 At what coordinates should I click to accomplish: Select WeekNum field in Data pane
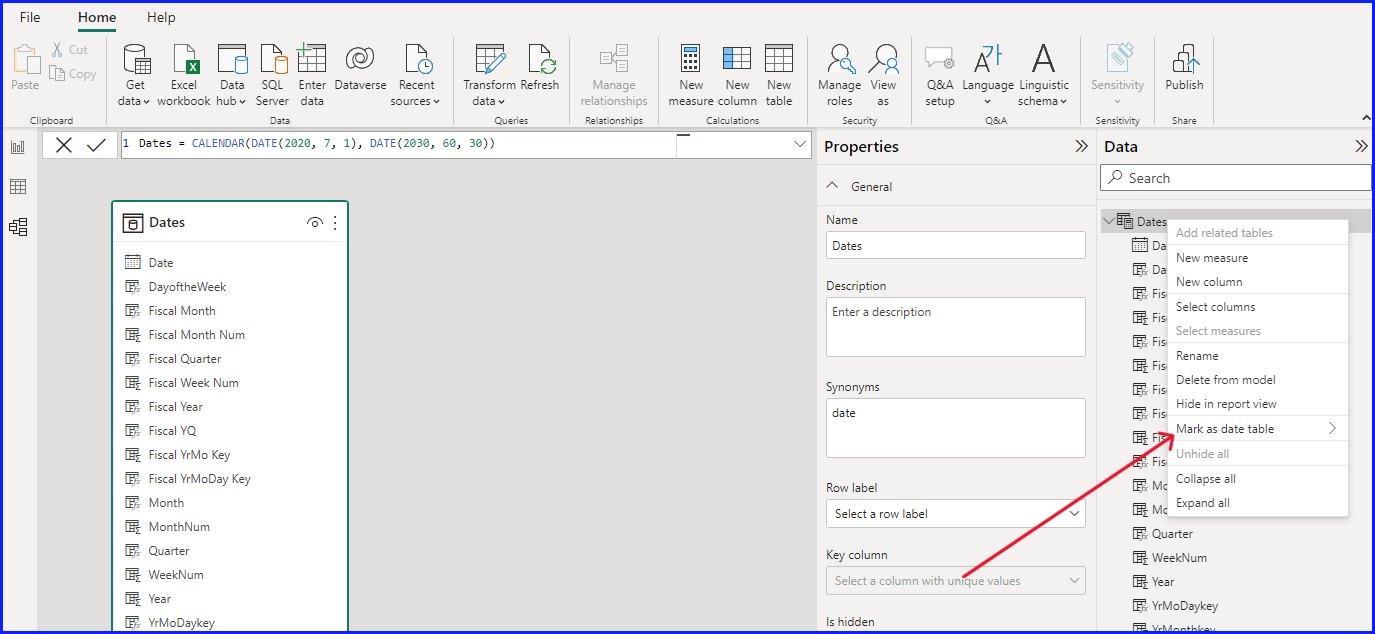coord(1179,558)
